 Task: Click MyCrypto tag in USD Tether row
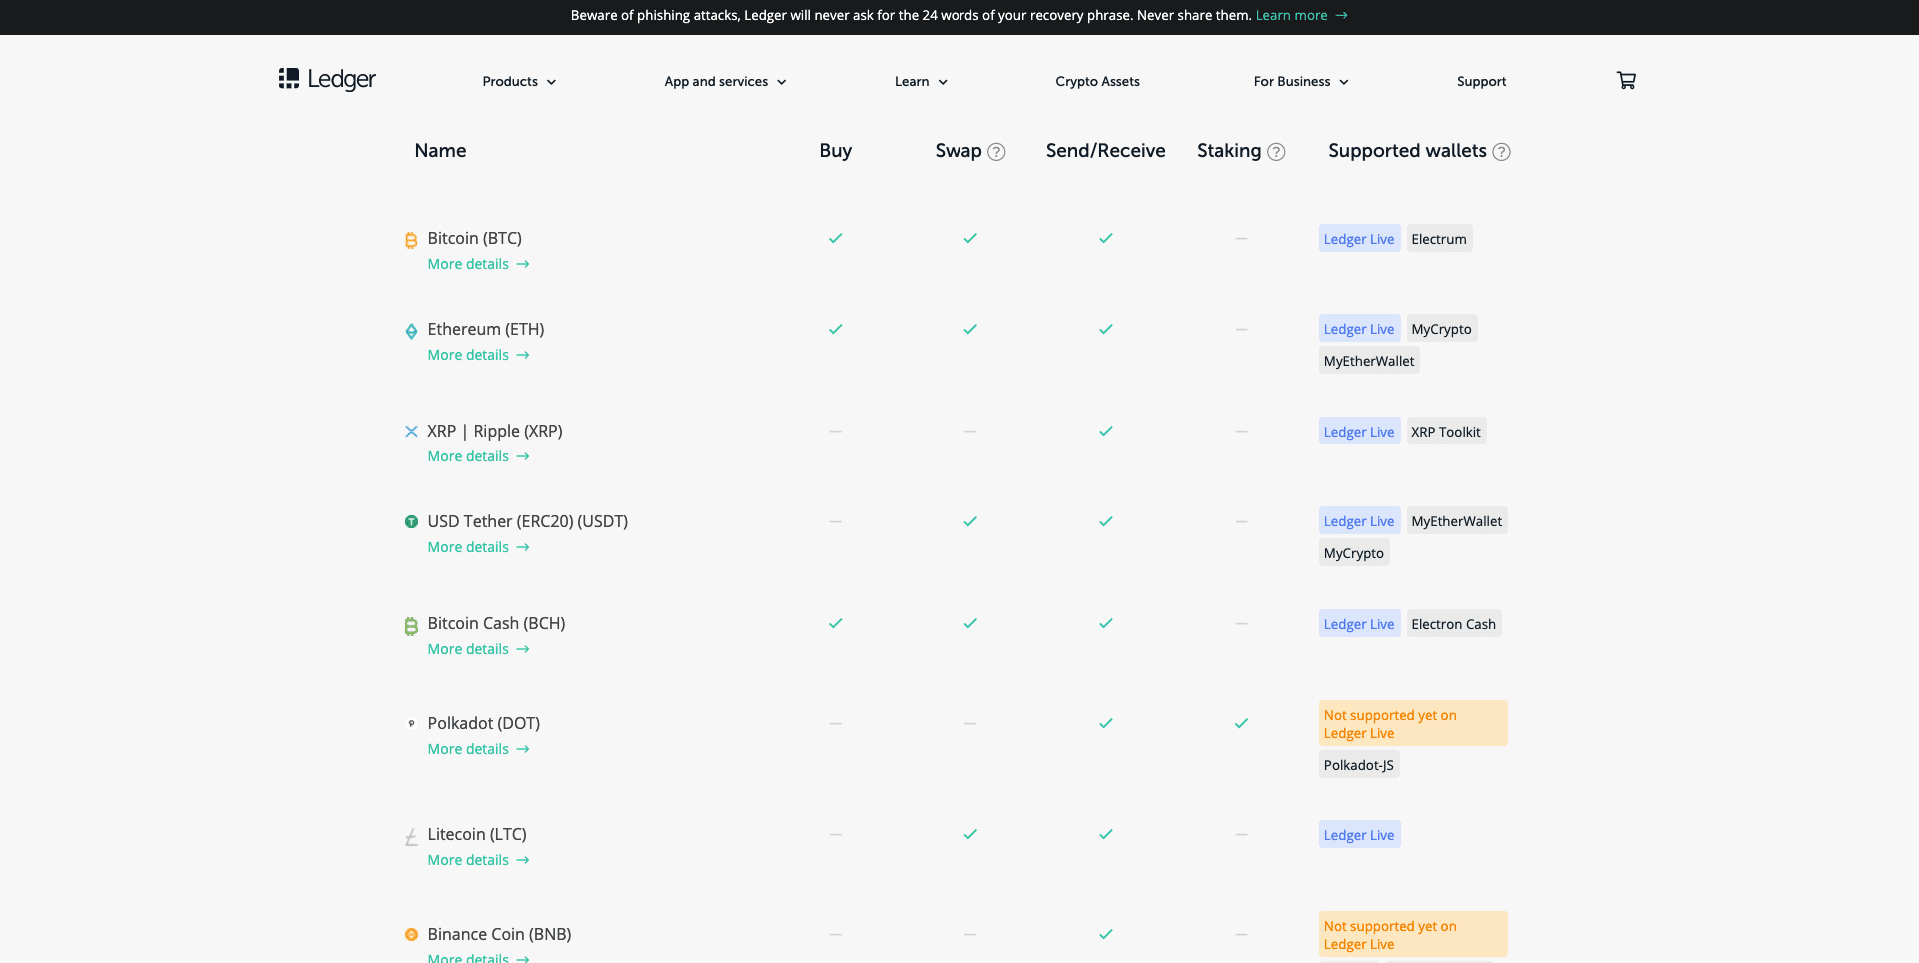click(1354, 553)
